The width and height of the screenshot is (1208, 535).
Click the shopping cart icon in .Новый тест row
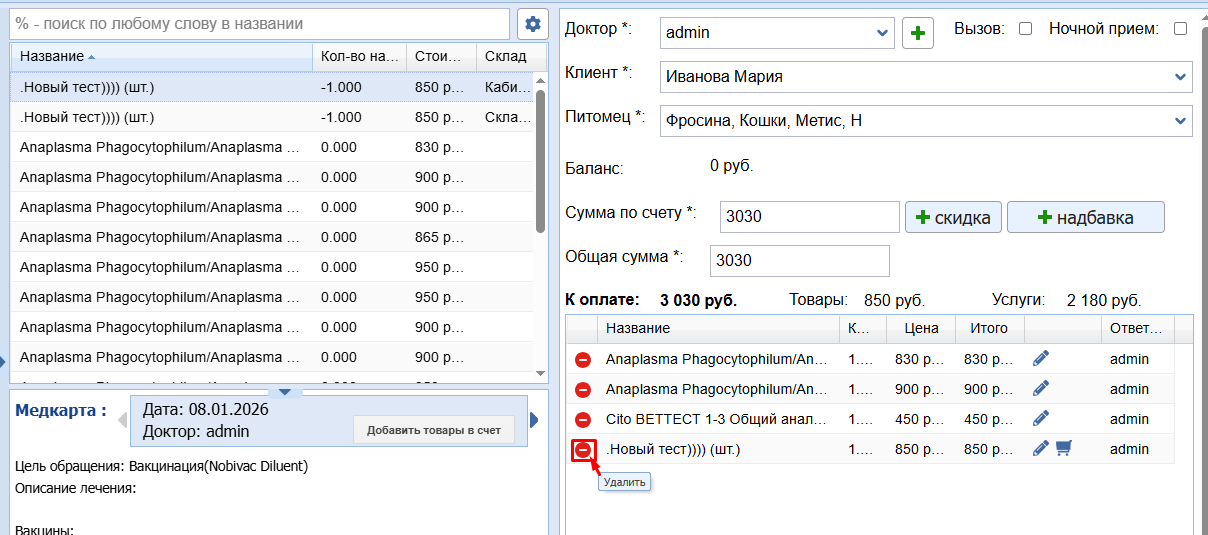coord(1063,449)
